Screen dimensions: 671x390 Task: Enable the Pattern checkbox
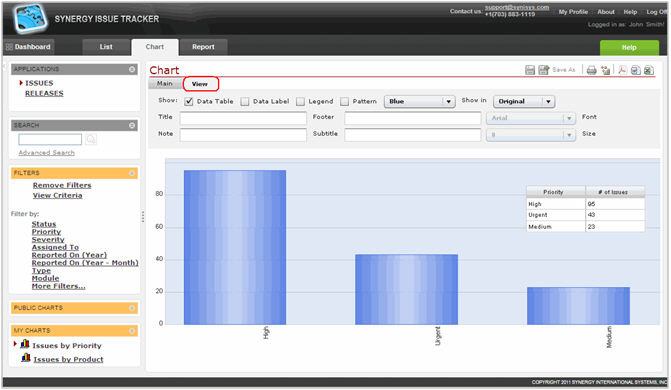344,101
